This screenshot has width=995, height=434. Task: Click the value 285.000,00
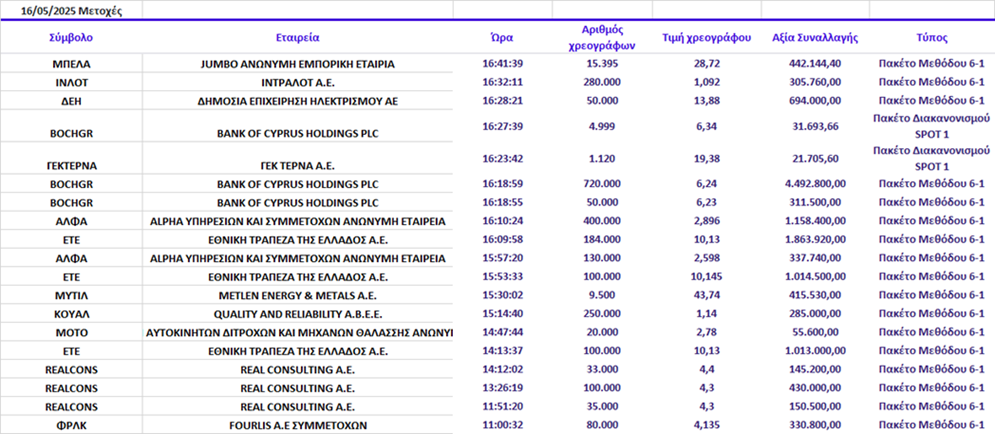click(815, 313)
